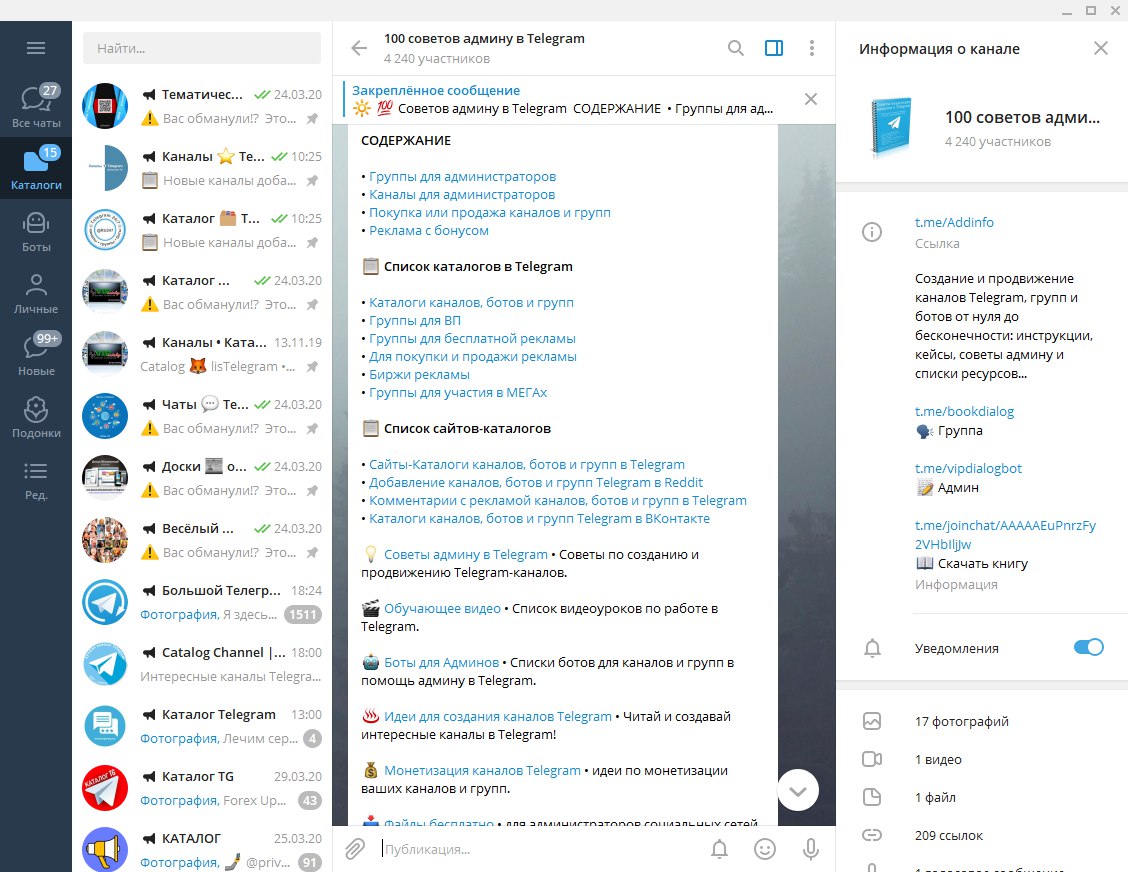Open the Каталоги folder tab

(x=36, y=168)
